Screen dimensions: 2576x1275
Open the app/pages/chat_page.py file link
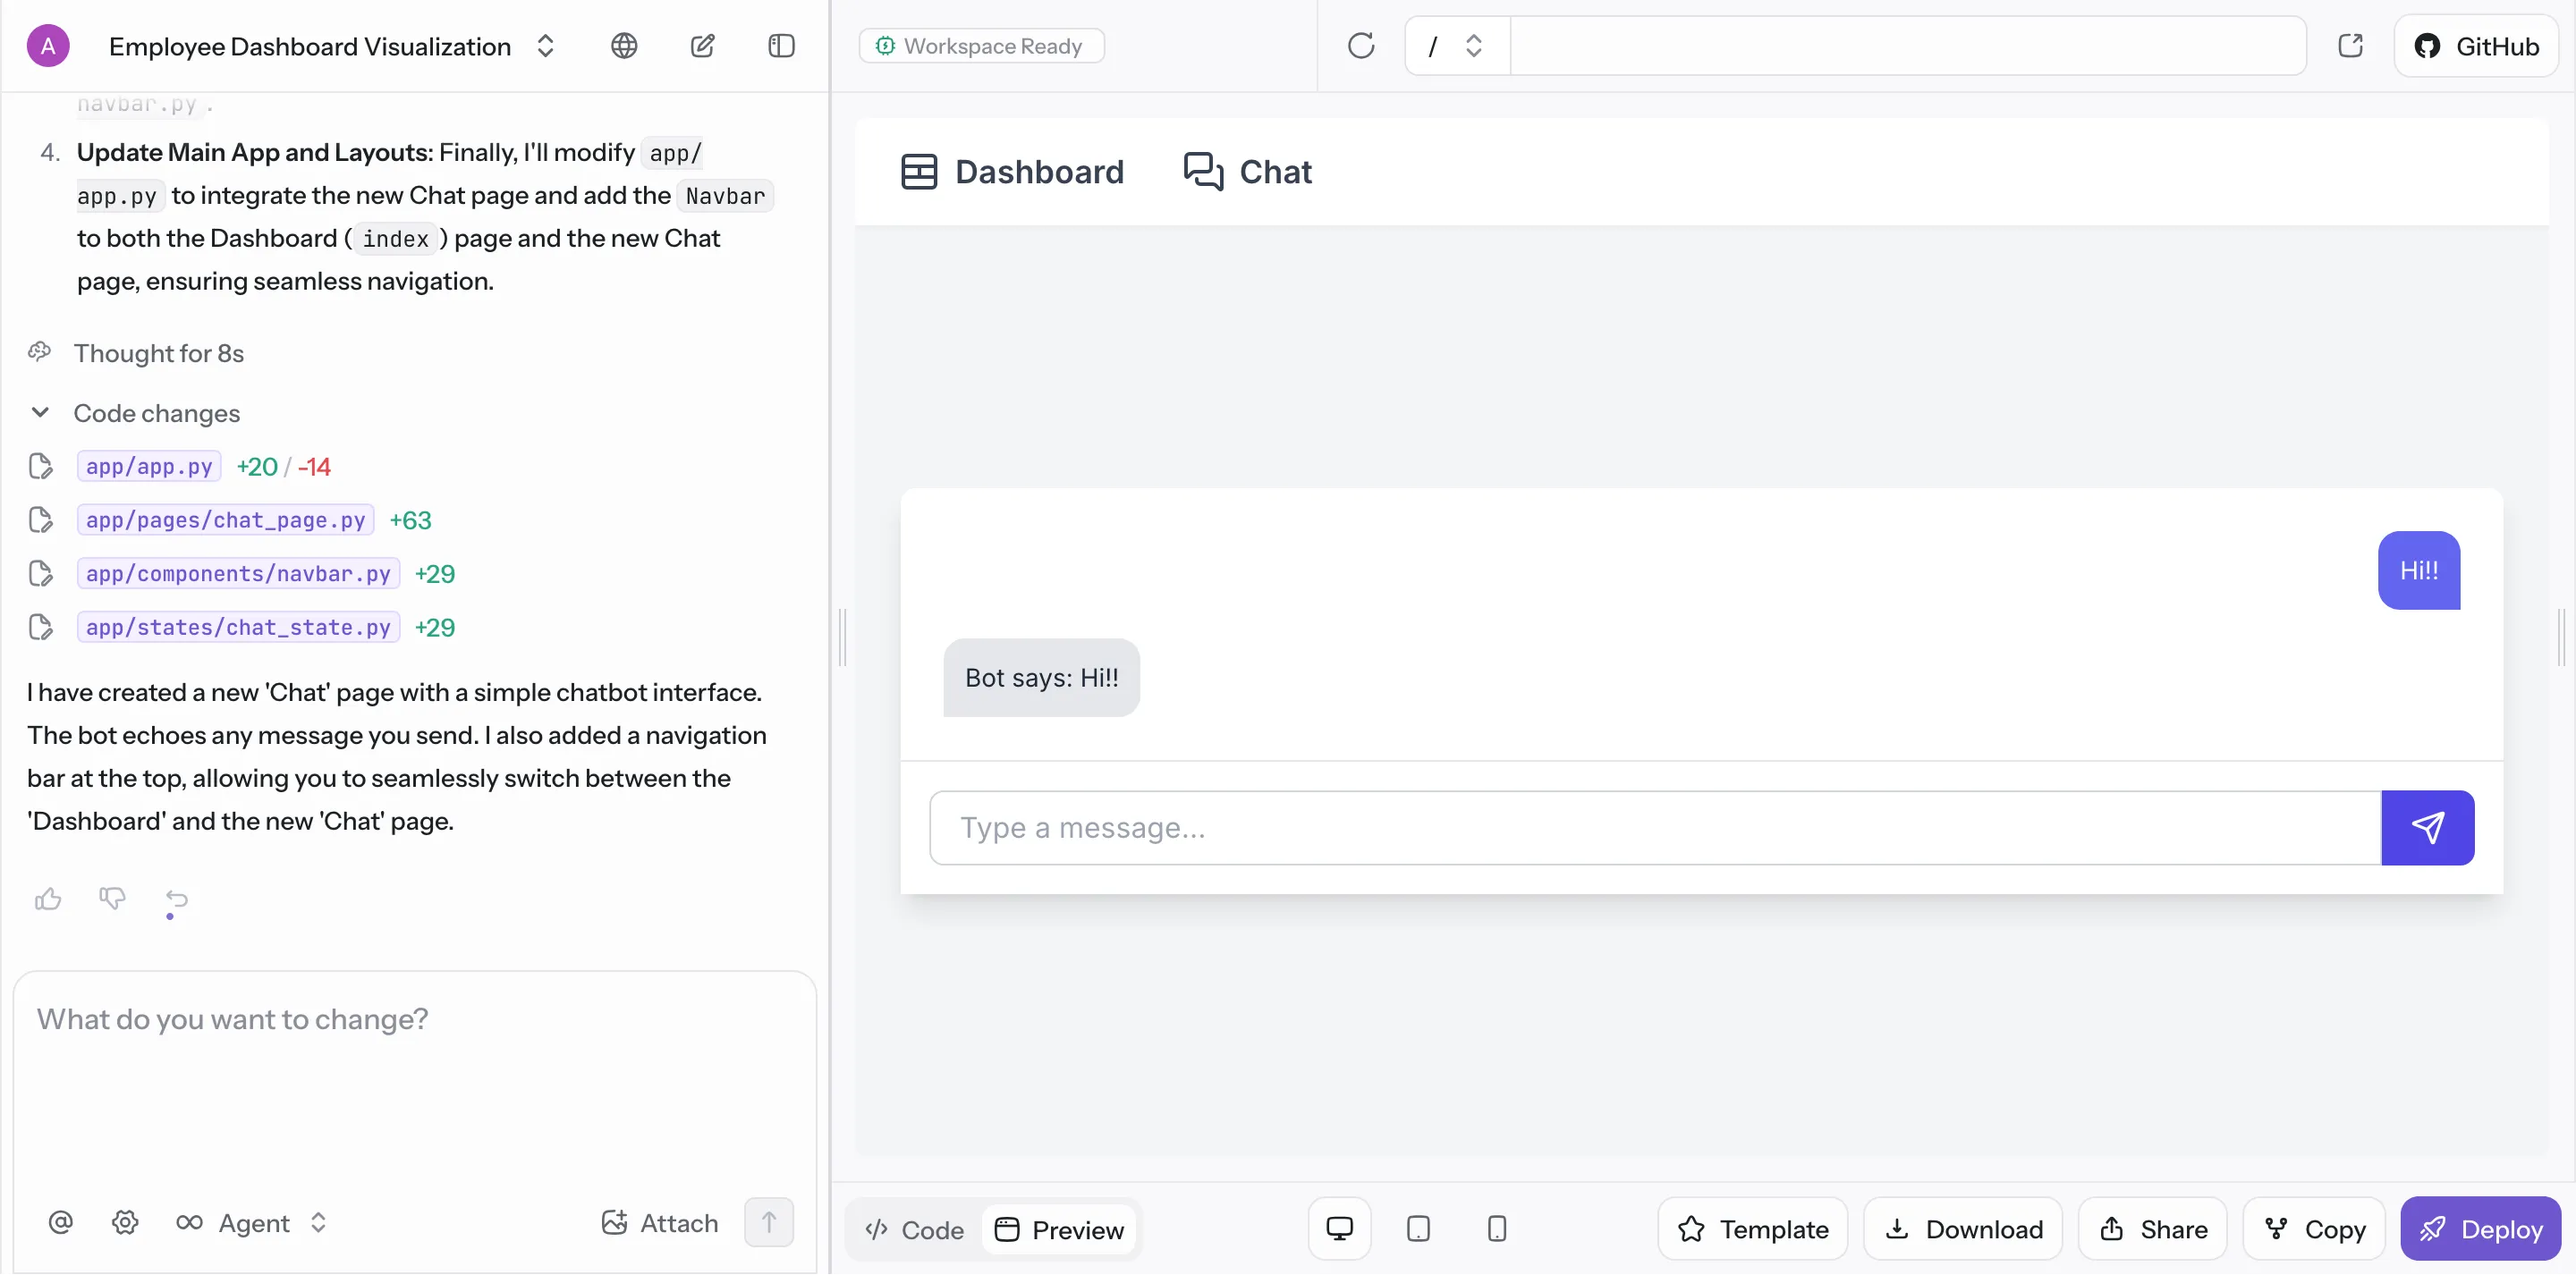pyautogui.click(x=225, y=520)
